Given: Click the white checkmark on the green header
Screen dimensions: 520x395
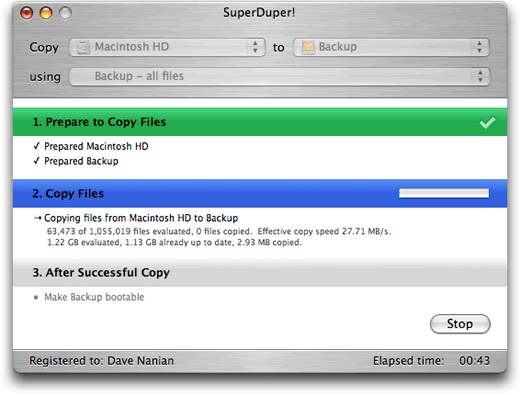Looking at the screenshot, I should (487, 122).
